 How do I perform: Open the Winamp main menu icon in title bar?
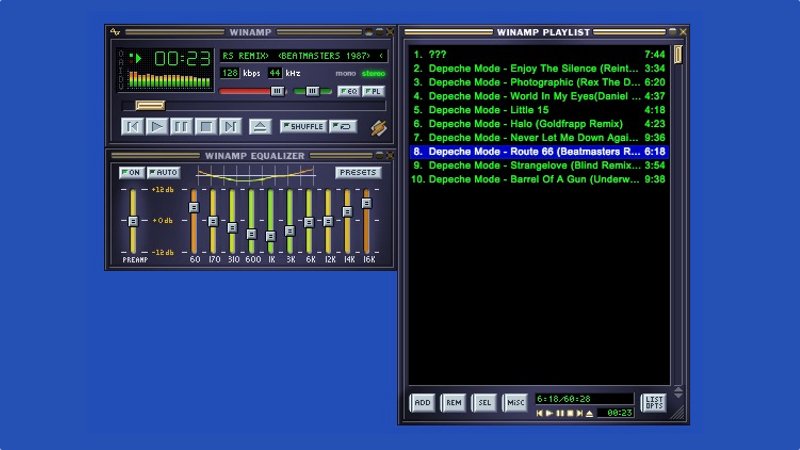pyautogui.click(x=115, y=32)
